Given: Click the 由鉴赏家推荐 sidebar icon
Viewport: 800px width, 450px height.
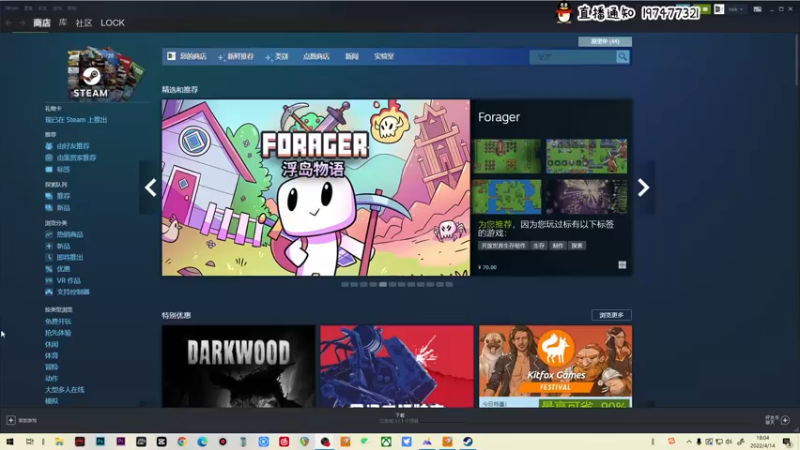Looking at the screenshot, I should (x=49, y=158).
